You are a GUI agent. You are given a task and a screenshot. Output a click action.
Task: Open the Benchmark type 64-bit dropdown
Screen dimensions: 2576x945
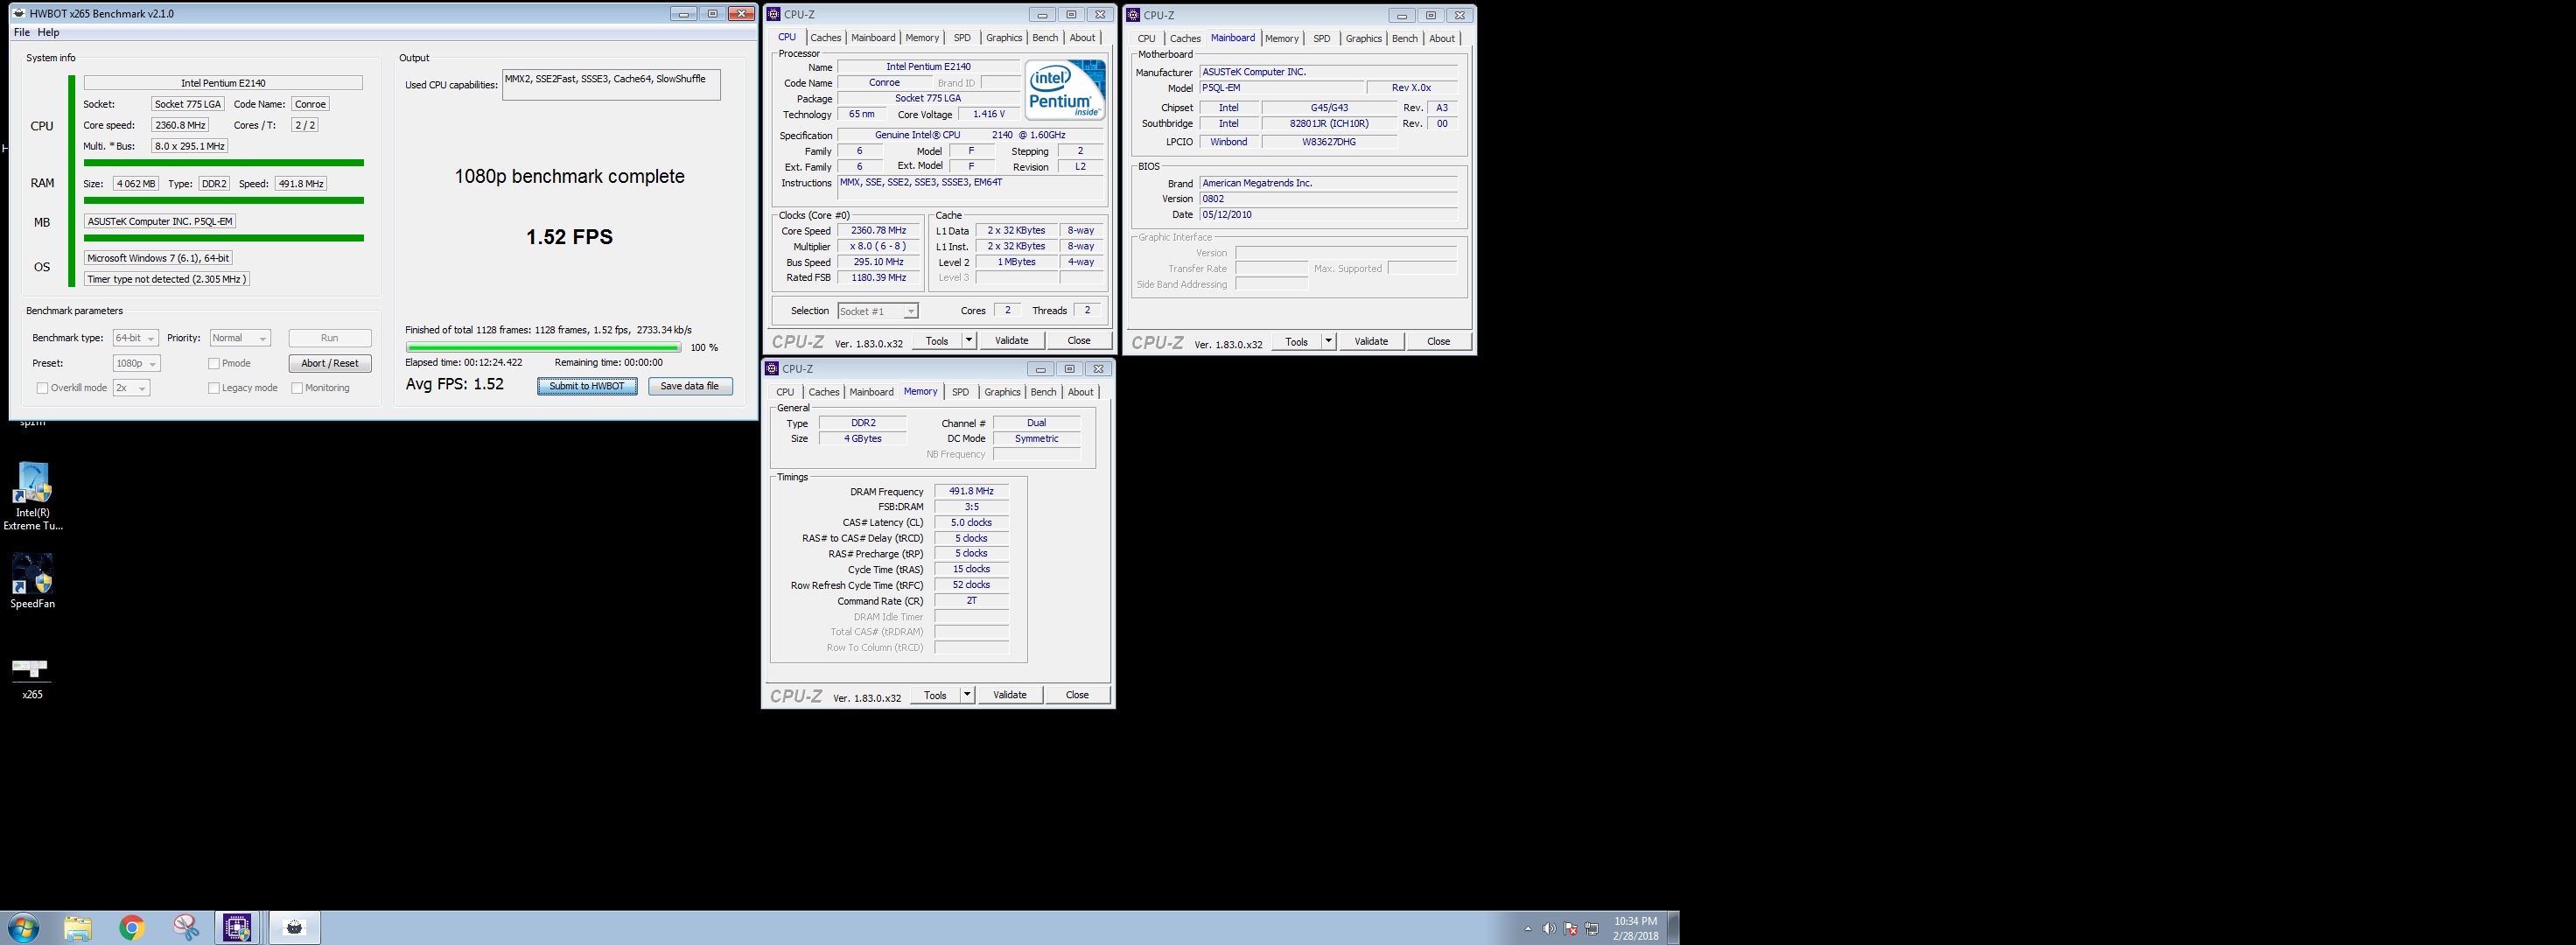(135, 338)
